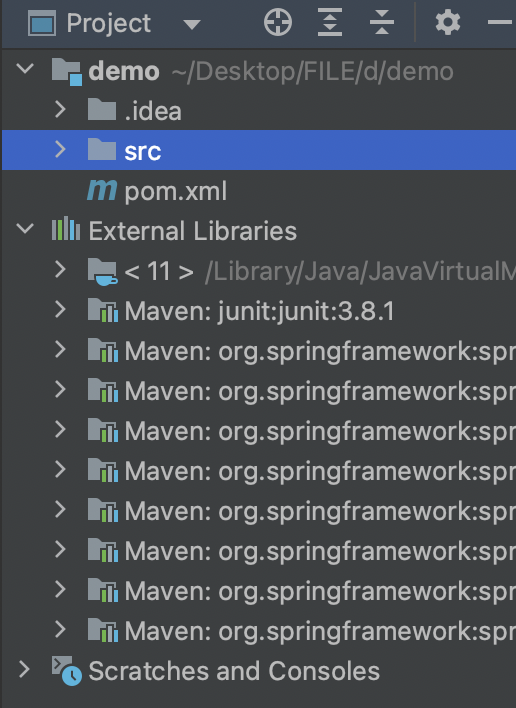Select the demo module folder icon
Image resolution: width=516 pixels, height=708 pixels.
tap(67, 71)
